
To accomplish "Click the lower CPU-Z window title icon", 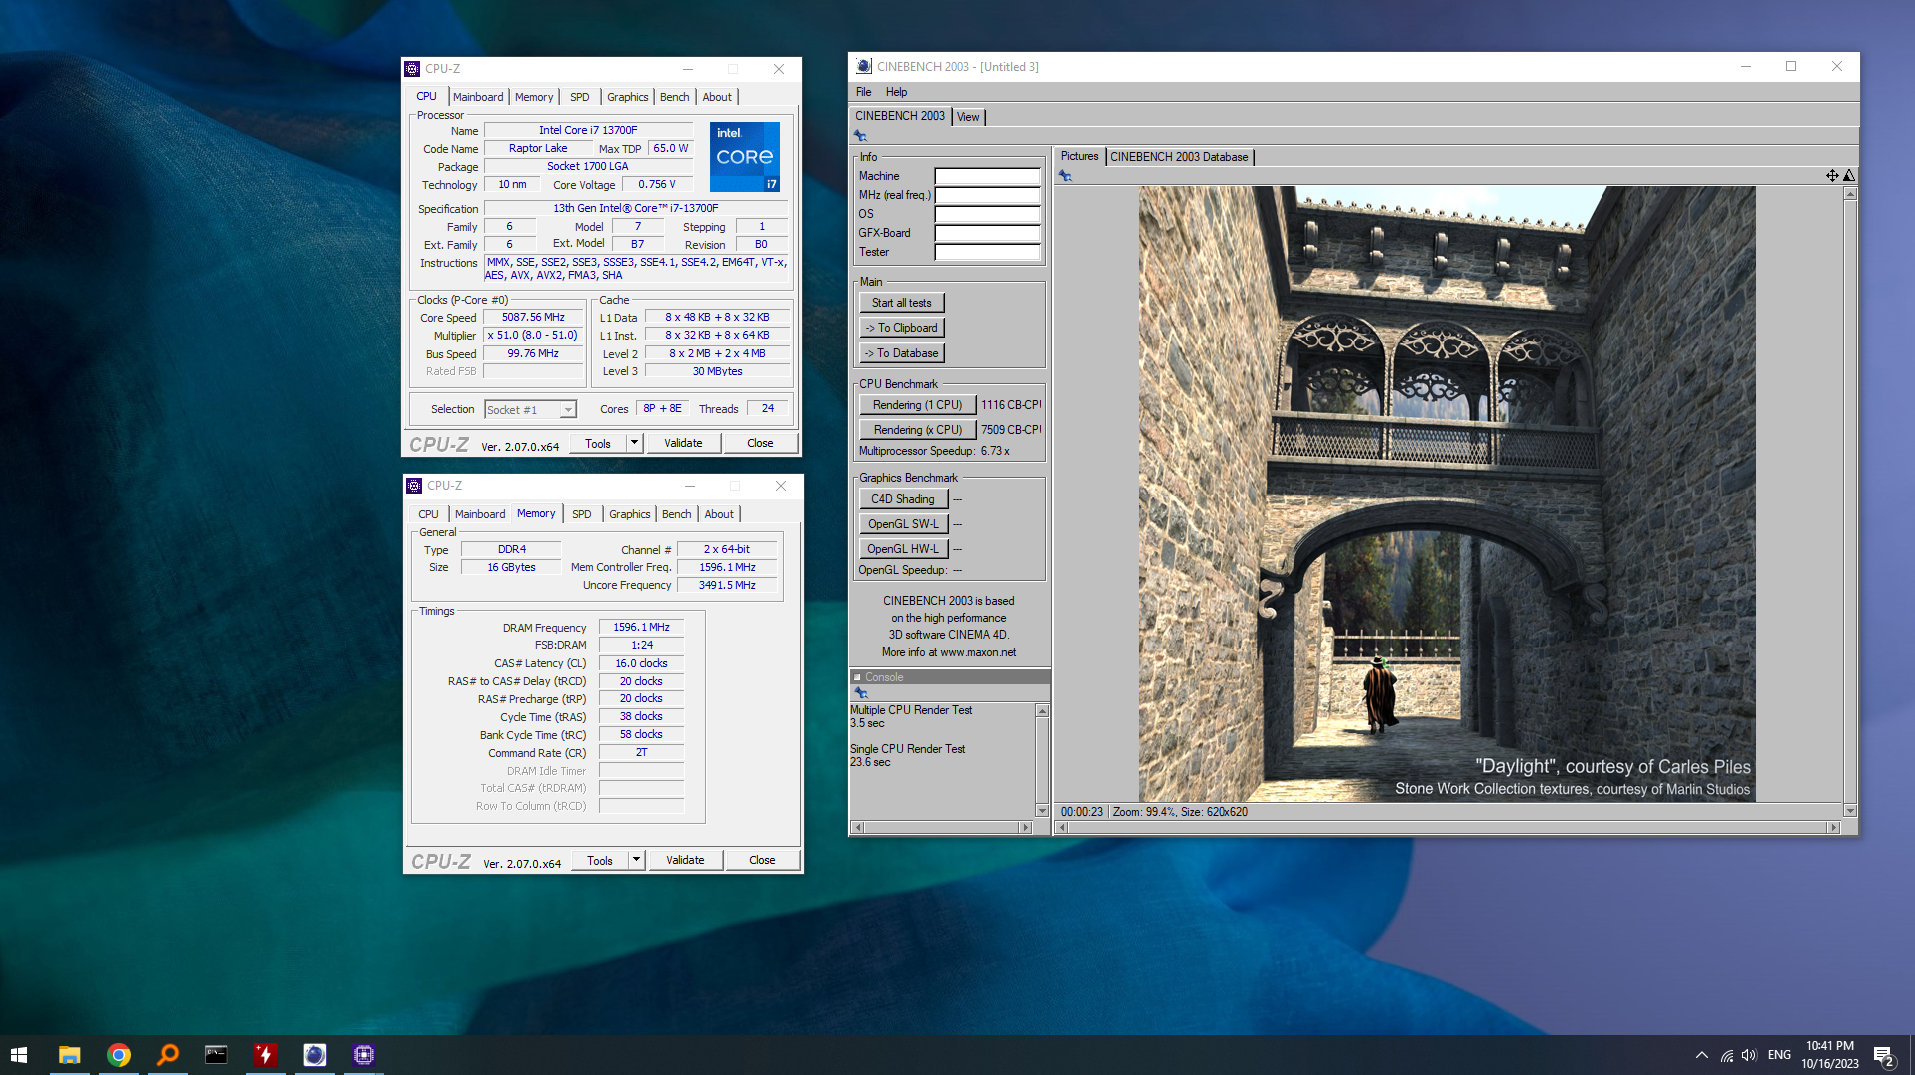I will 414,486.
